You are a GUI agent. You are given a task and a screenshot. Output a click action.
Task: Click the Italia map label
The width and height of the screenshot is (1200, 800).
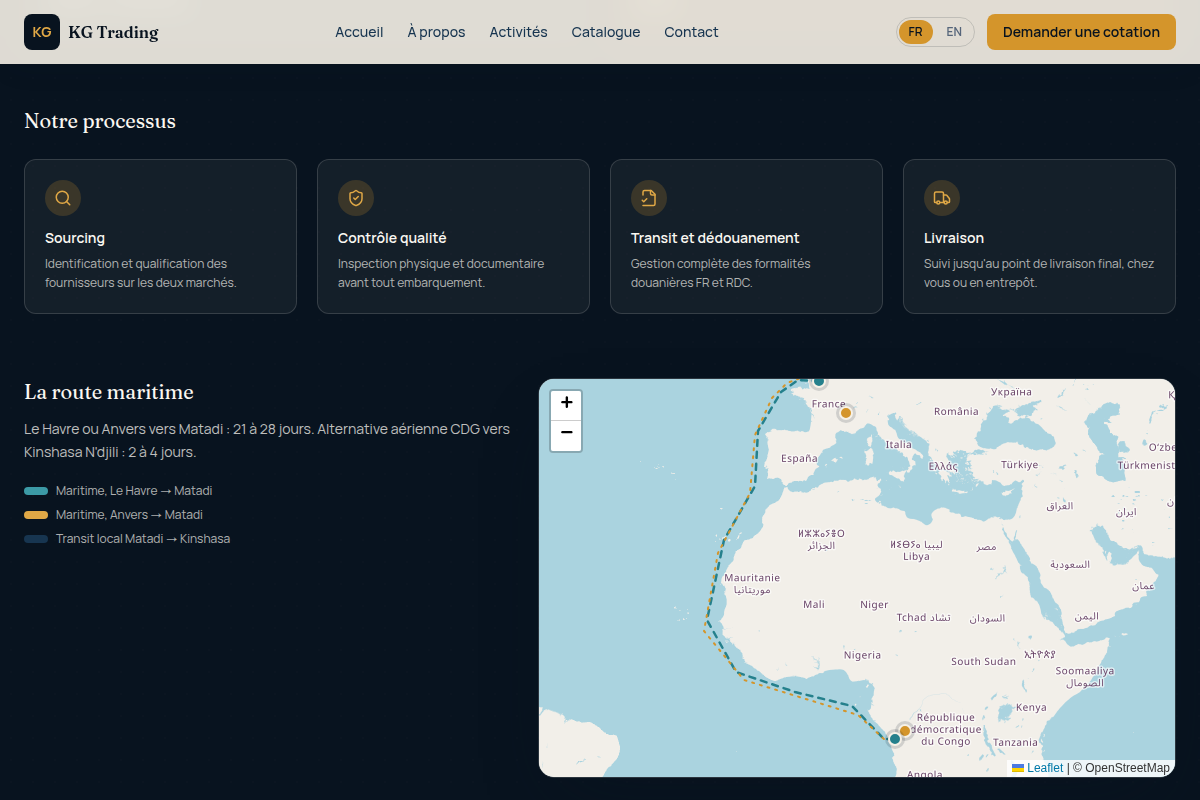pos(898,444)
